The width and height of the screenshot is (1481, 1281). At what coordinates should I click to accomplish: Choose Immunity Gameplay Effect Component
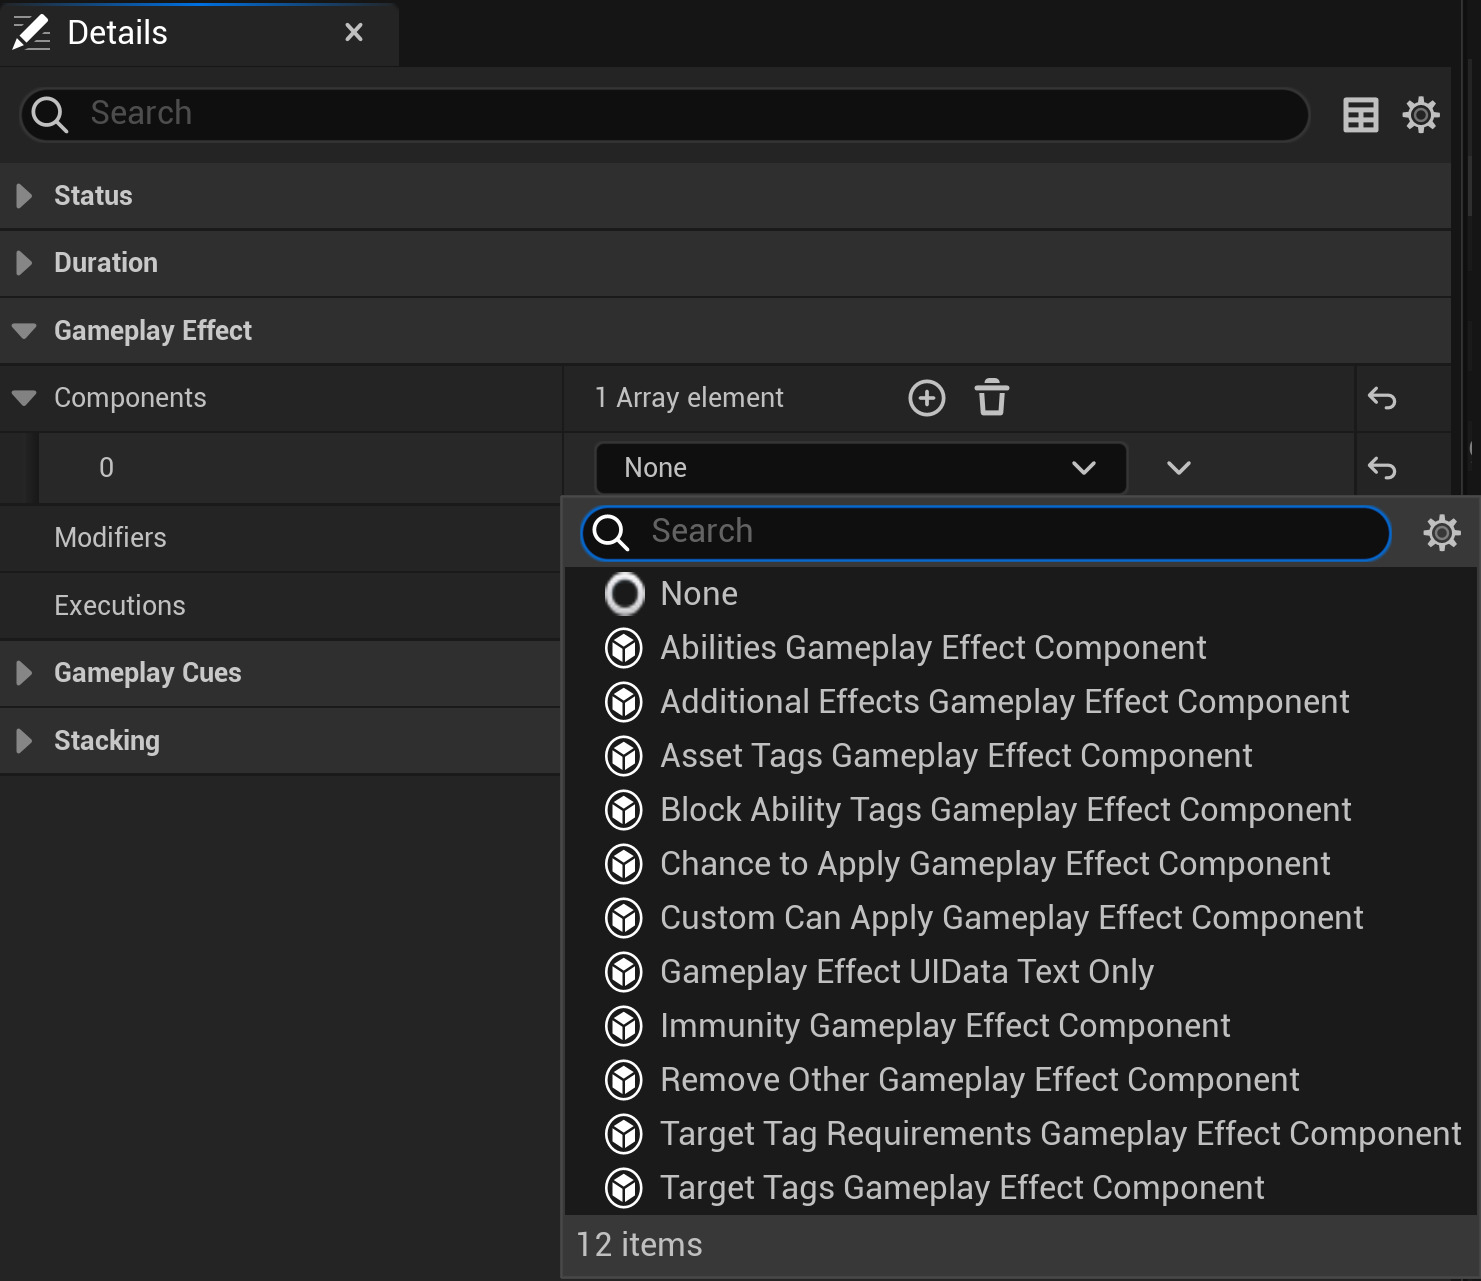pos(1020,1026)
